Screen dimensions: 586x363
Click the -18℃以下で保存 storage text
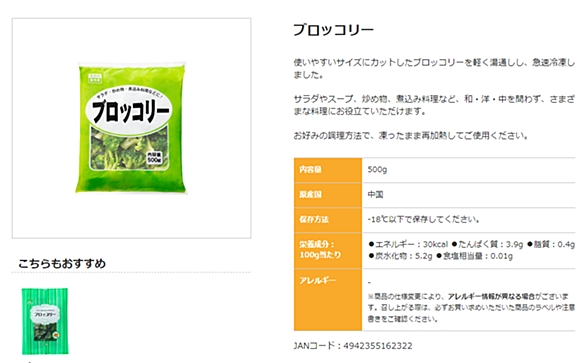pyautogui.click(x=424, y=219)
